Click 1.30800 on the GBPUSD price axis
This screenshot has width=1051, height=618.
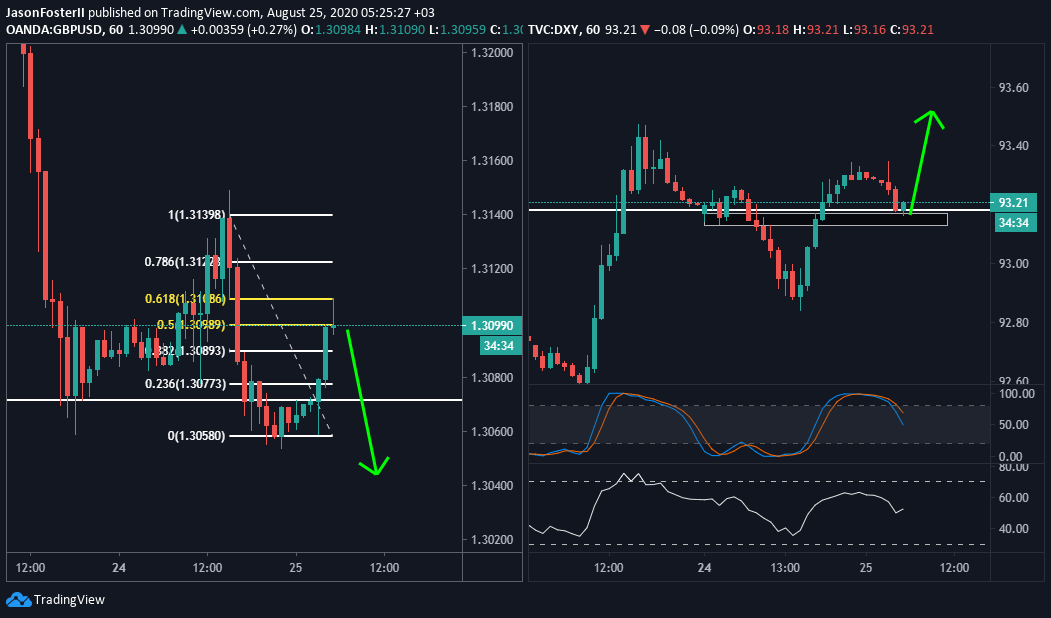(492, 377)
